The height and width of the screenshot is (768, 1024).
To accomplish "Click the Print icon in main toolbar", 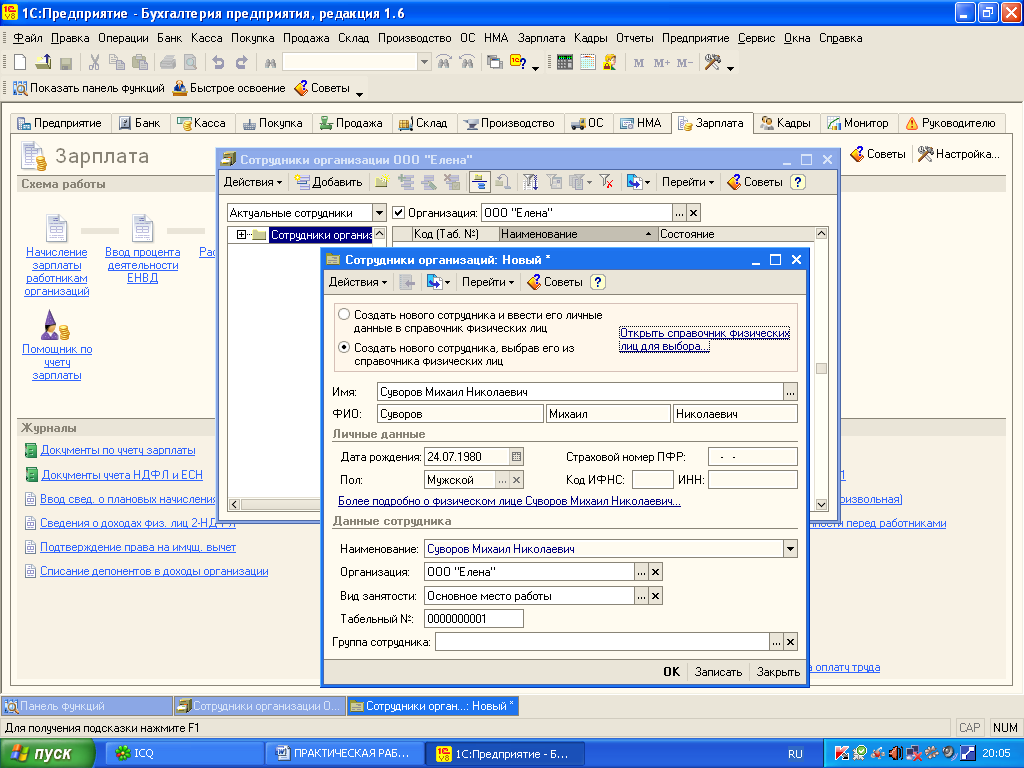I will [x=168, y=63].
